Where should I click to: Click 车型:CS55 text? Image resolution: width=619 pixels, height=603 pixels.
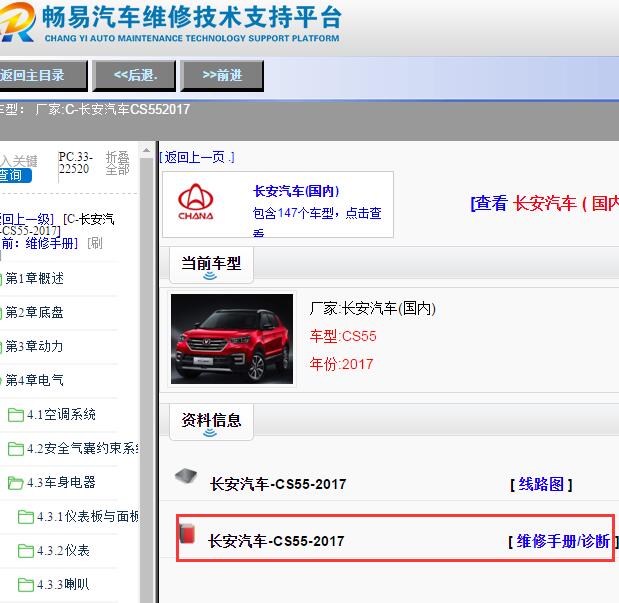point(343,336)
